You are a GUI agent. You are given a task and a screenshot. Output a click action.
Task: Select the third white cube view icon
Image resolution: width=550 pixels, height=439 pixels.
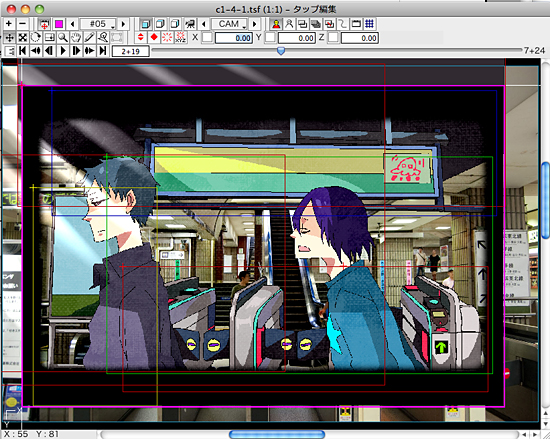[175, 24]
